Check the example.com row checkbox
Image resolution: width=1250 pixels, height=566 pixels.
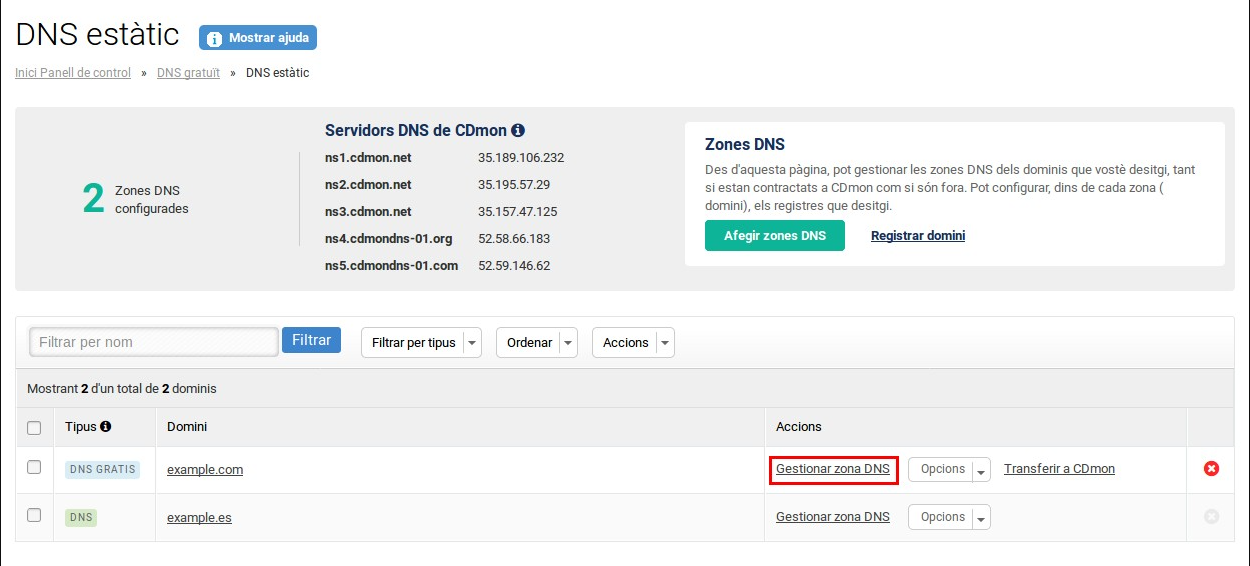tap(34, 467)
